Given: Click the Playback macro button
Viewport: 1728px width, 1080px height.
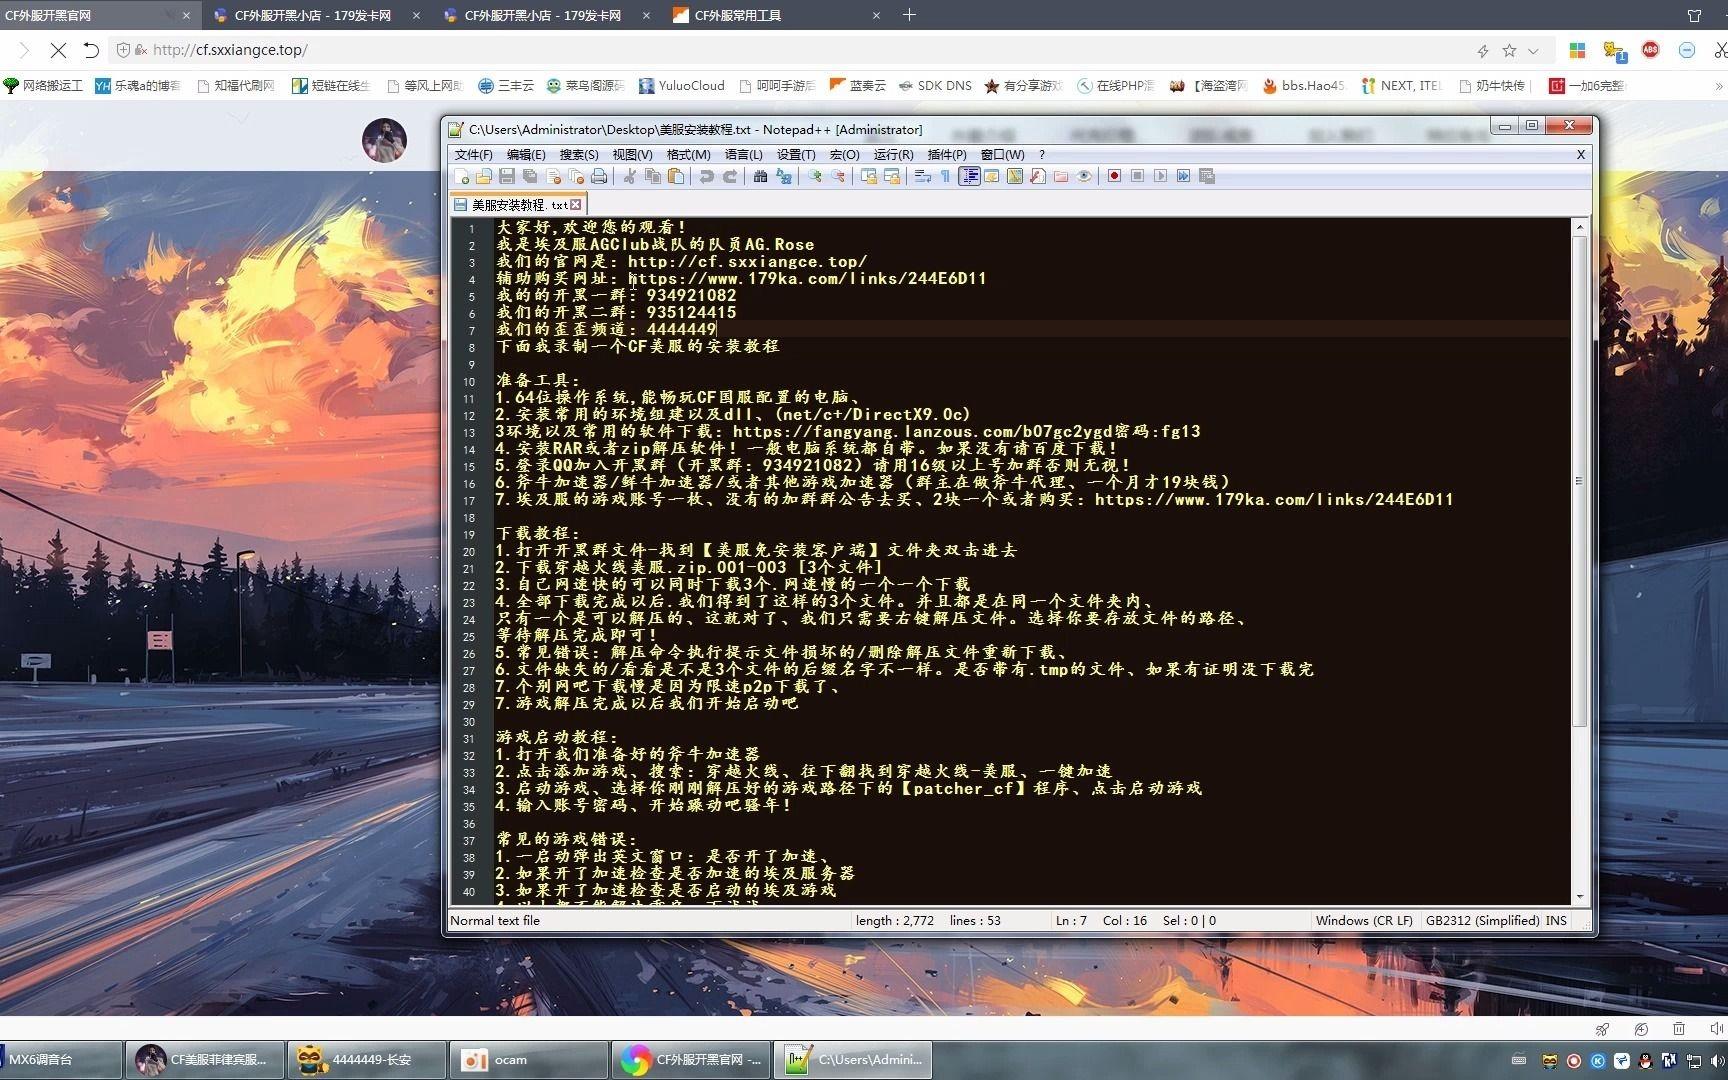Looking at the screenshot, I should 1160,176.
